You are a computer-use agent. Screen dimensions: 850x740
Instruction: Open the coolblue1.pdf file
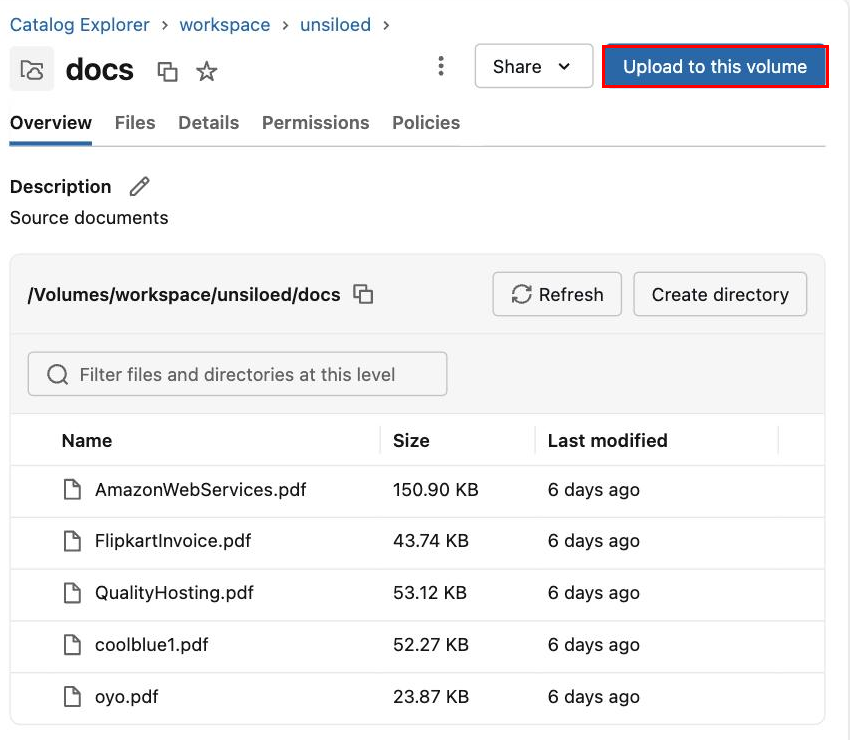(151, 645)
